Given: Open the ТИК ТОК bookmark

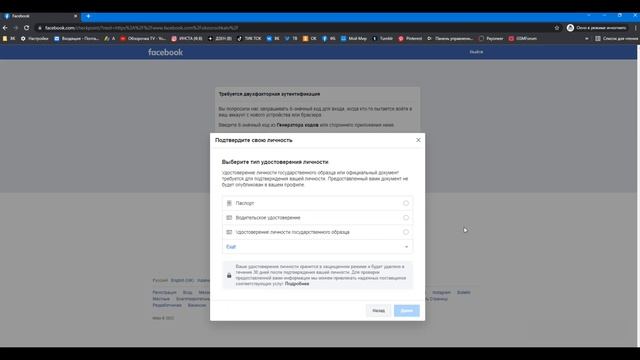Looking at the screenshot, I should (x=249, y=38).
